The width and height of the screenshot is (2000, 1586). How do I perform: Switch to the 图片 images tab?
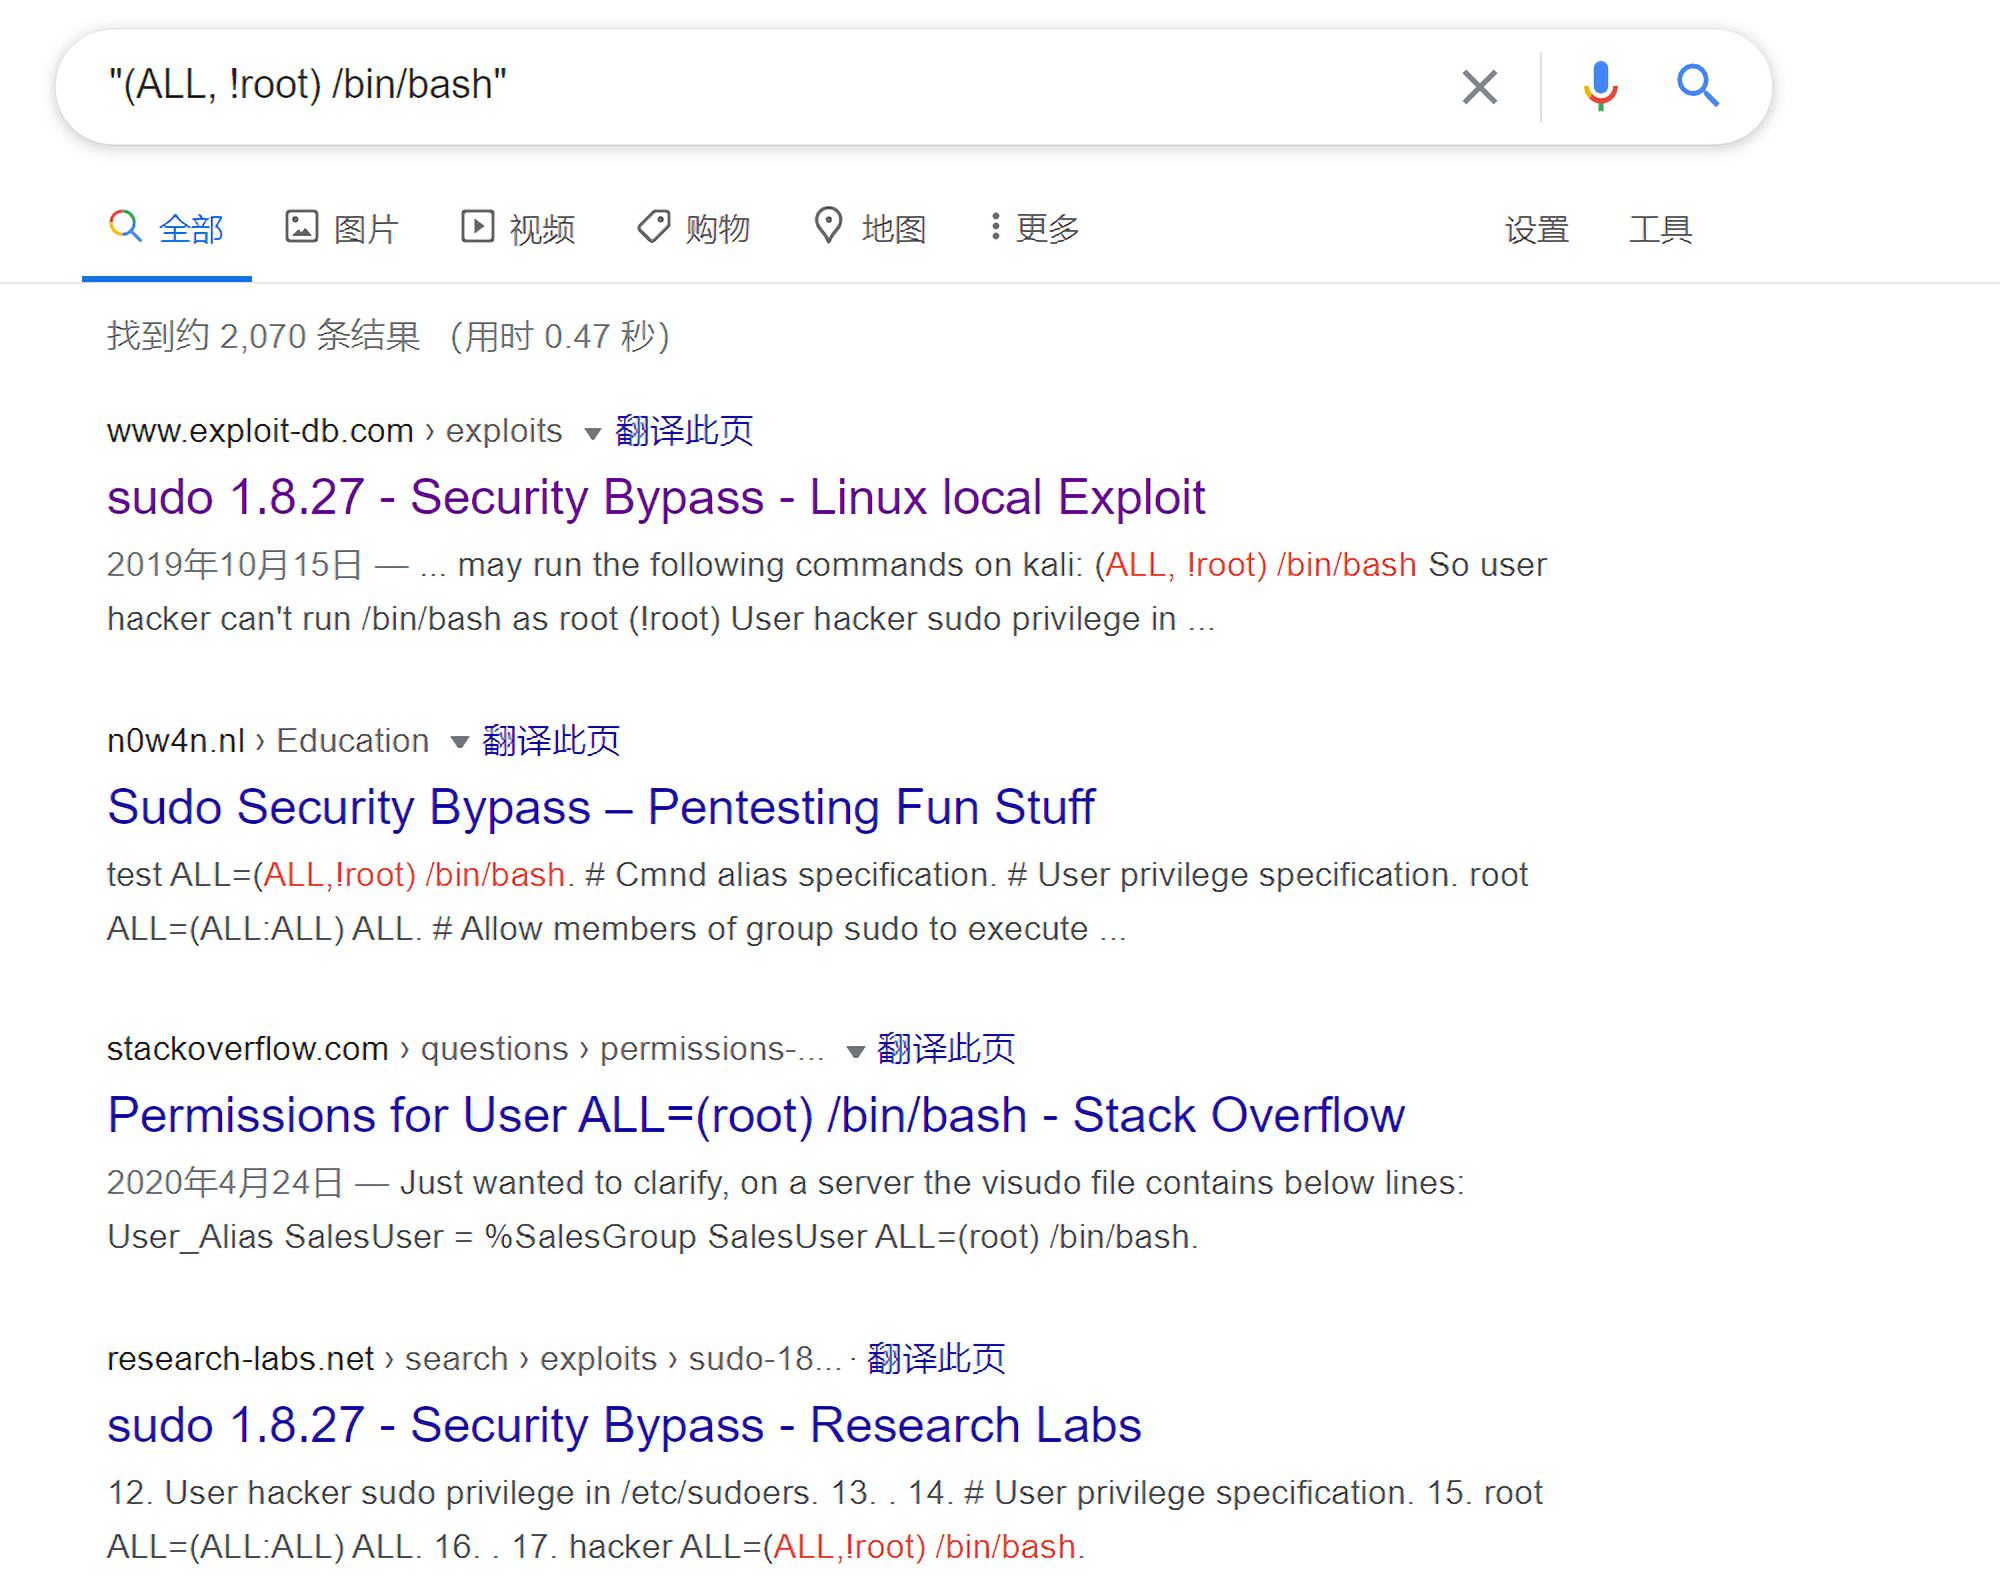[342, 228]
